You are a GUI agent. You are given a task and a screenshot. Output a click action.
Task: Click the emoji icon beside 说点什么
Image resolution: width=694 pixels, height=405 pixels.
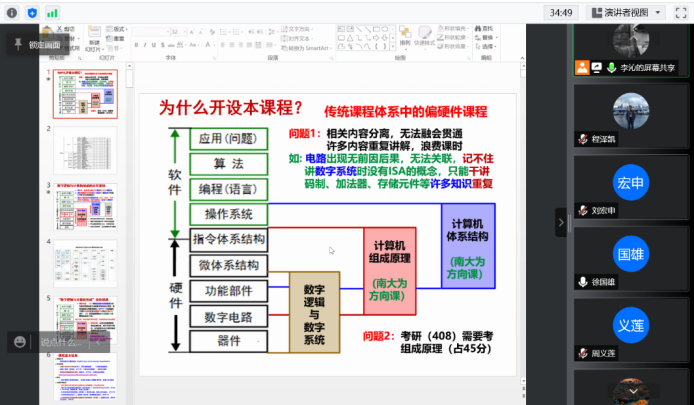[x=19, y=342]
